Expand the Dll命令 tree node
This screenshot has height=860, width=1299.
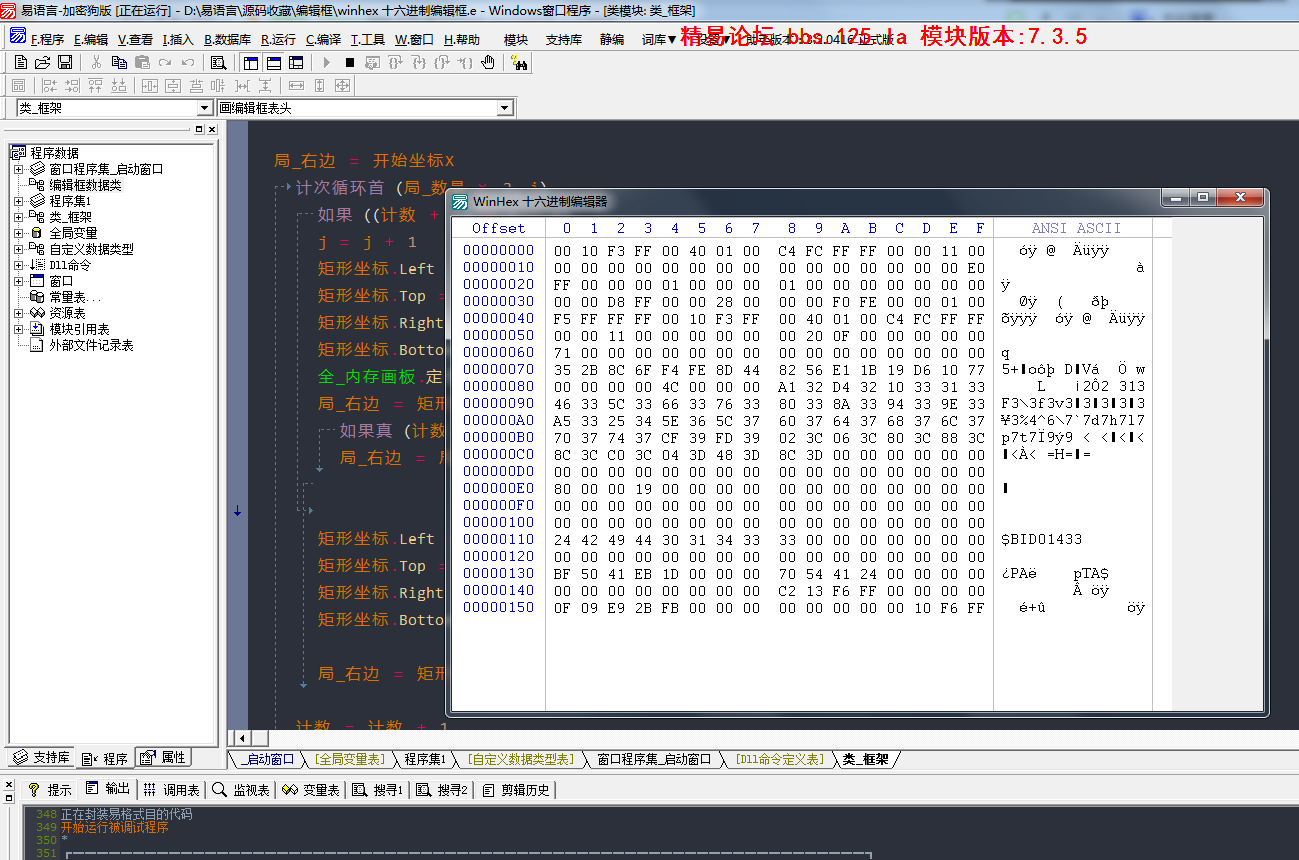coord(19,265)
